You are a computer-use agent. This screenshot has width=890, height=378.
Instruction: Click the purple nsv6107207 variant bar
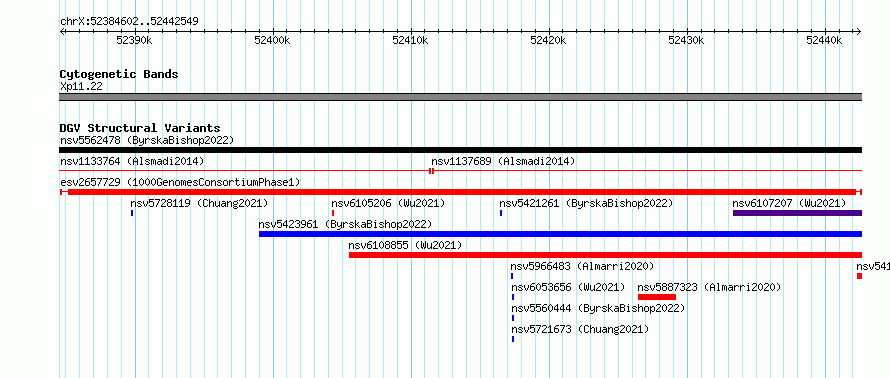(x=797, y=213)
